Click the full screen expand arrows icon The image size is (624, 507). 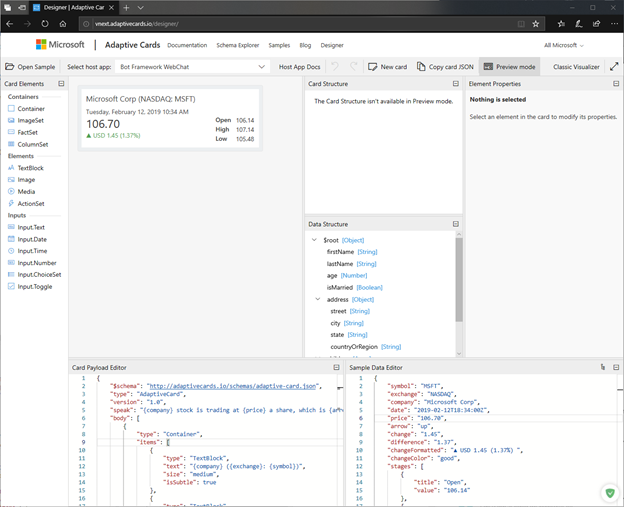click(614, 66)
